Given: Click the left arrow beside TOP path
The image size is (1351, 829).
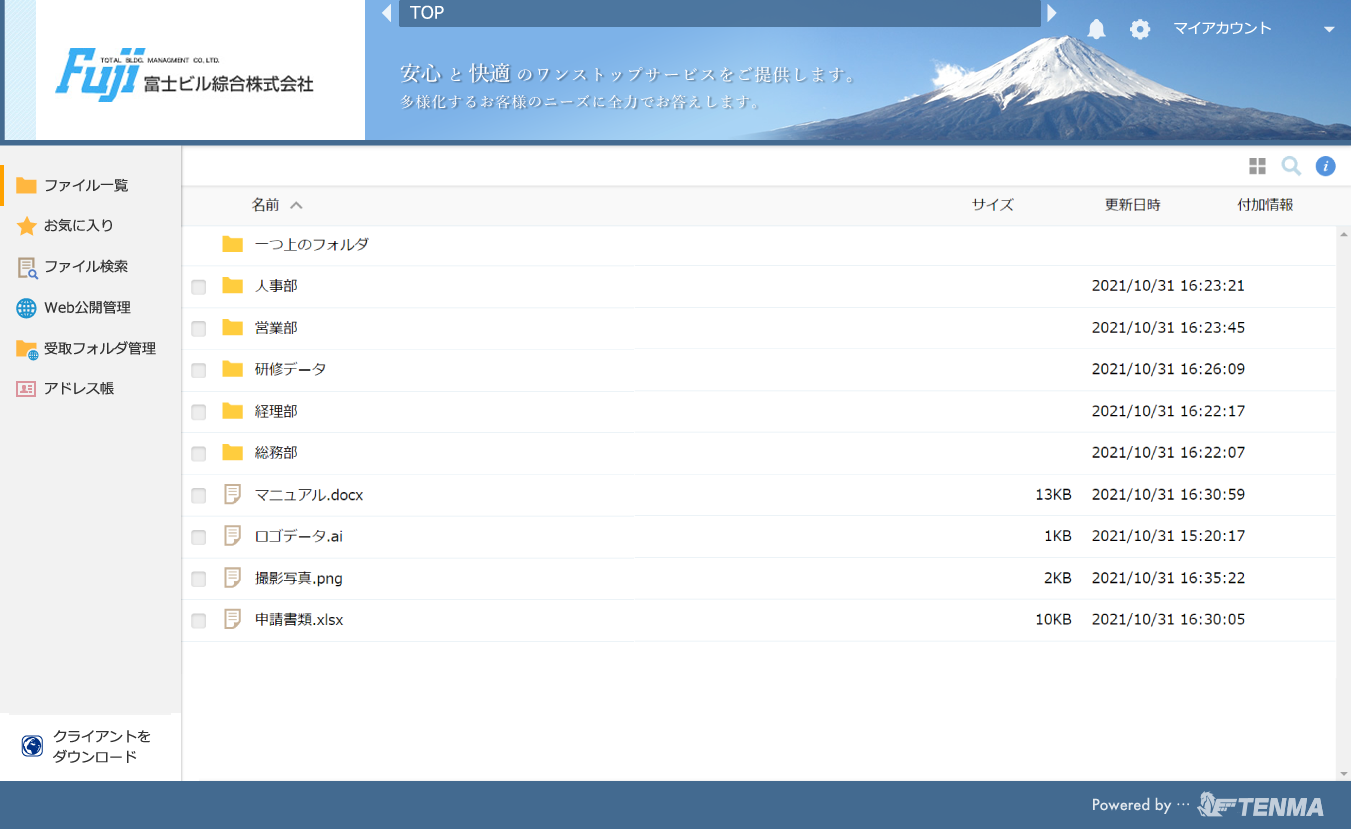Looking at the screenshot, I should click(386, 13).
